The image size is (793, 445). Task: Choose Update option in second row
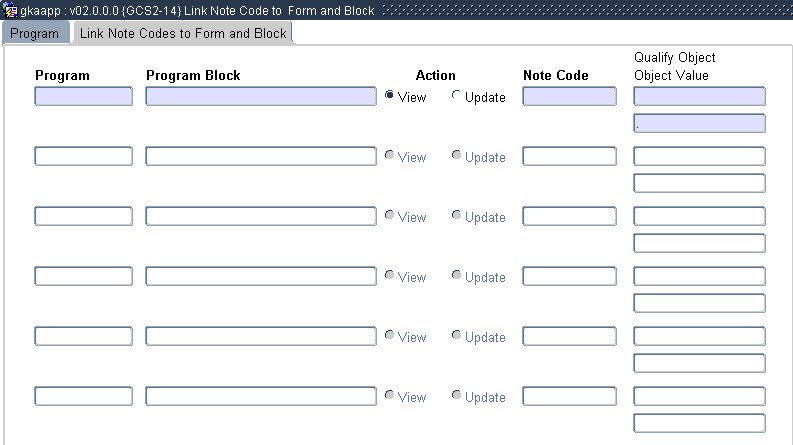click(x=457, y=156)
